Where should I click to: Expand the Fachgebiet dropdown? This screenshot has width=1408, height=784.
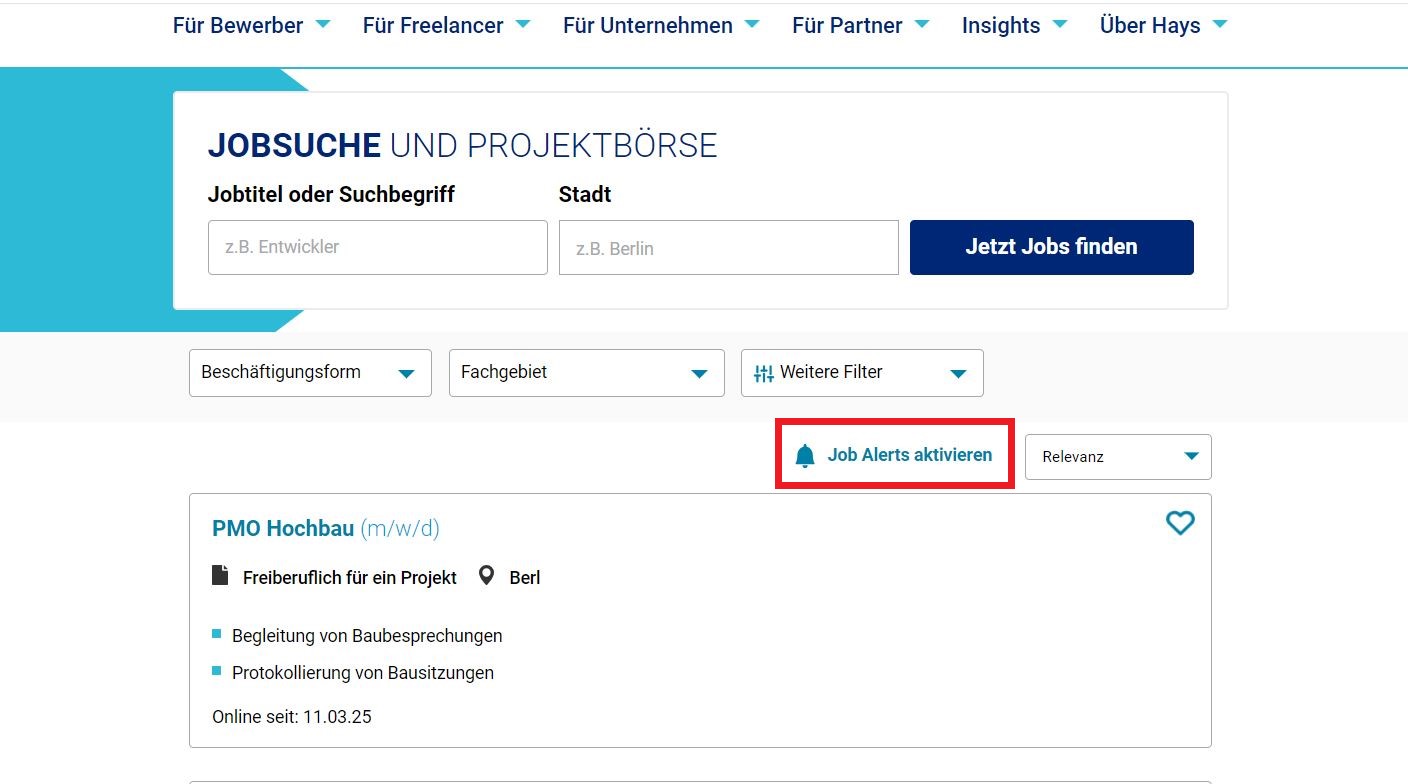pyautogui.click(x=587, y=373)
